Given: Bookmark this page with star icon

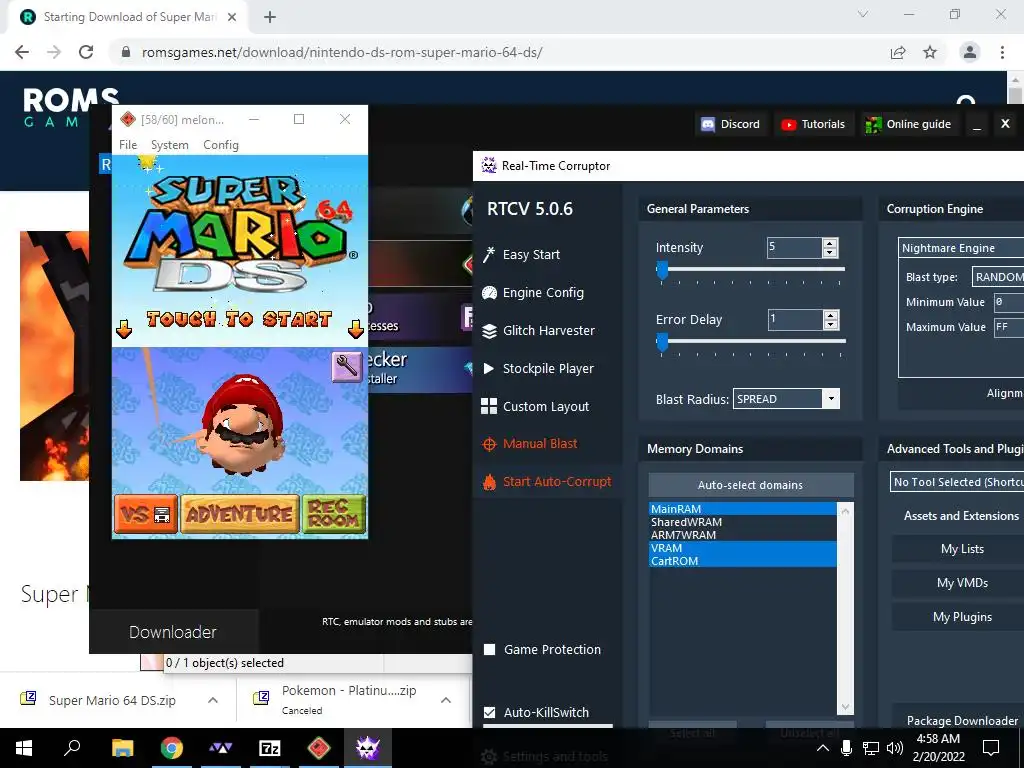Looking at the screenshot, I should click(x=930, y=52).
